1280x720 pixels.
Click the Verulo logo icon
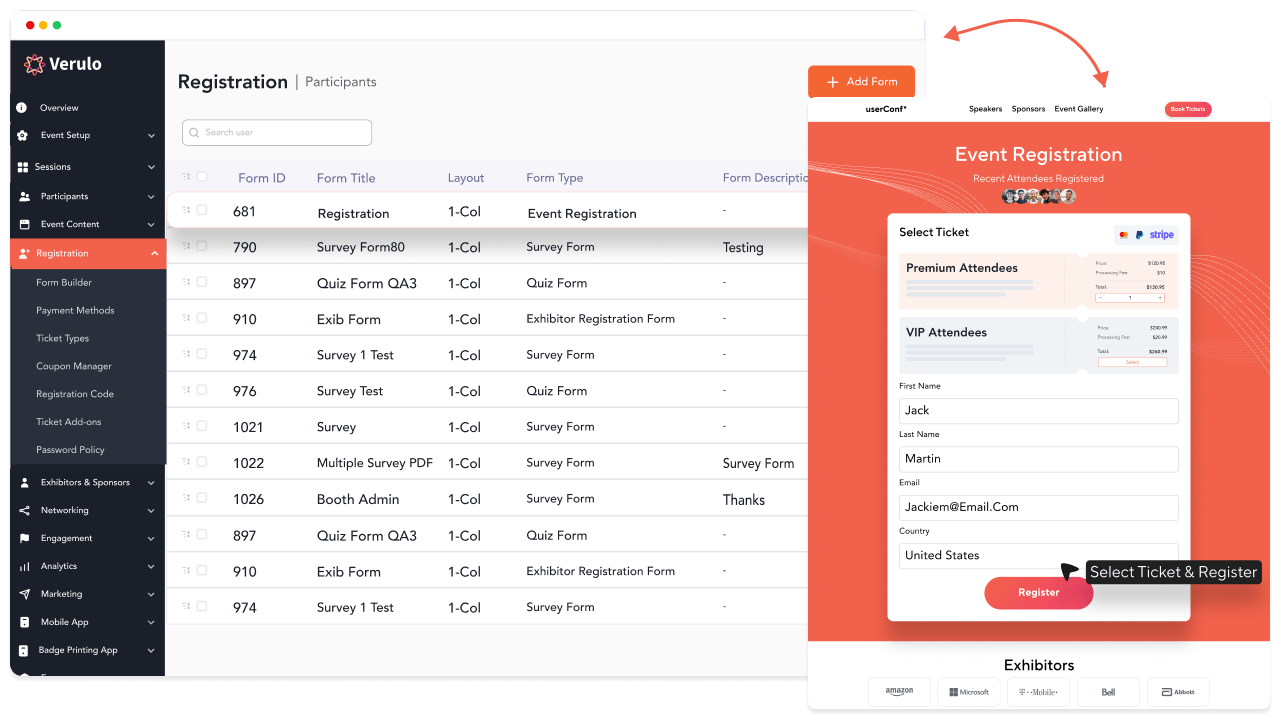point(34,64)
